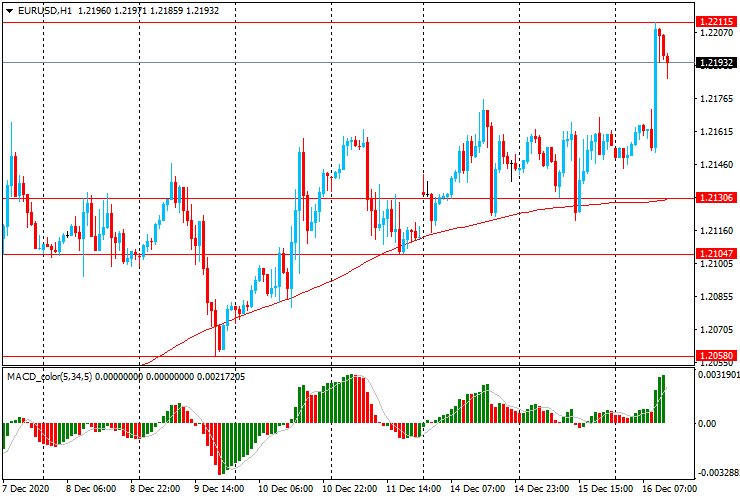This screenshot has height=500, width=740.
Task: Click the 1.21460 price scale value
Action: click(717, 165)
